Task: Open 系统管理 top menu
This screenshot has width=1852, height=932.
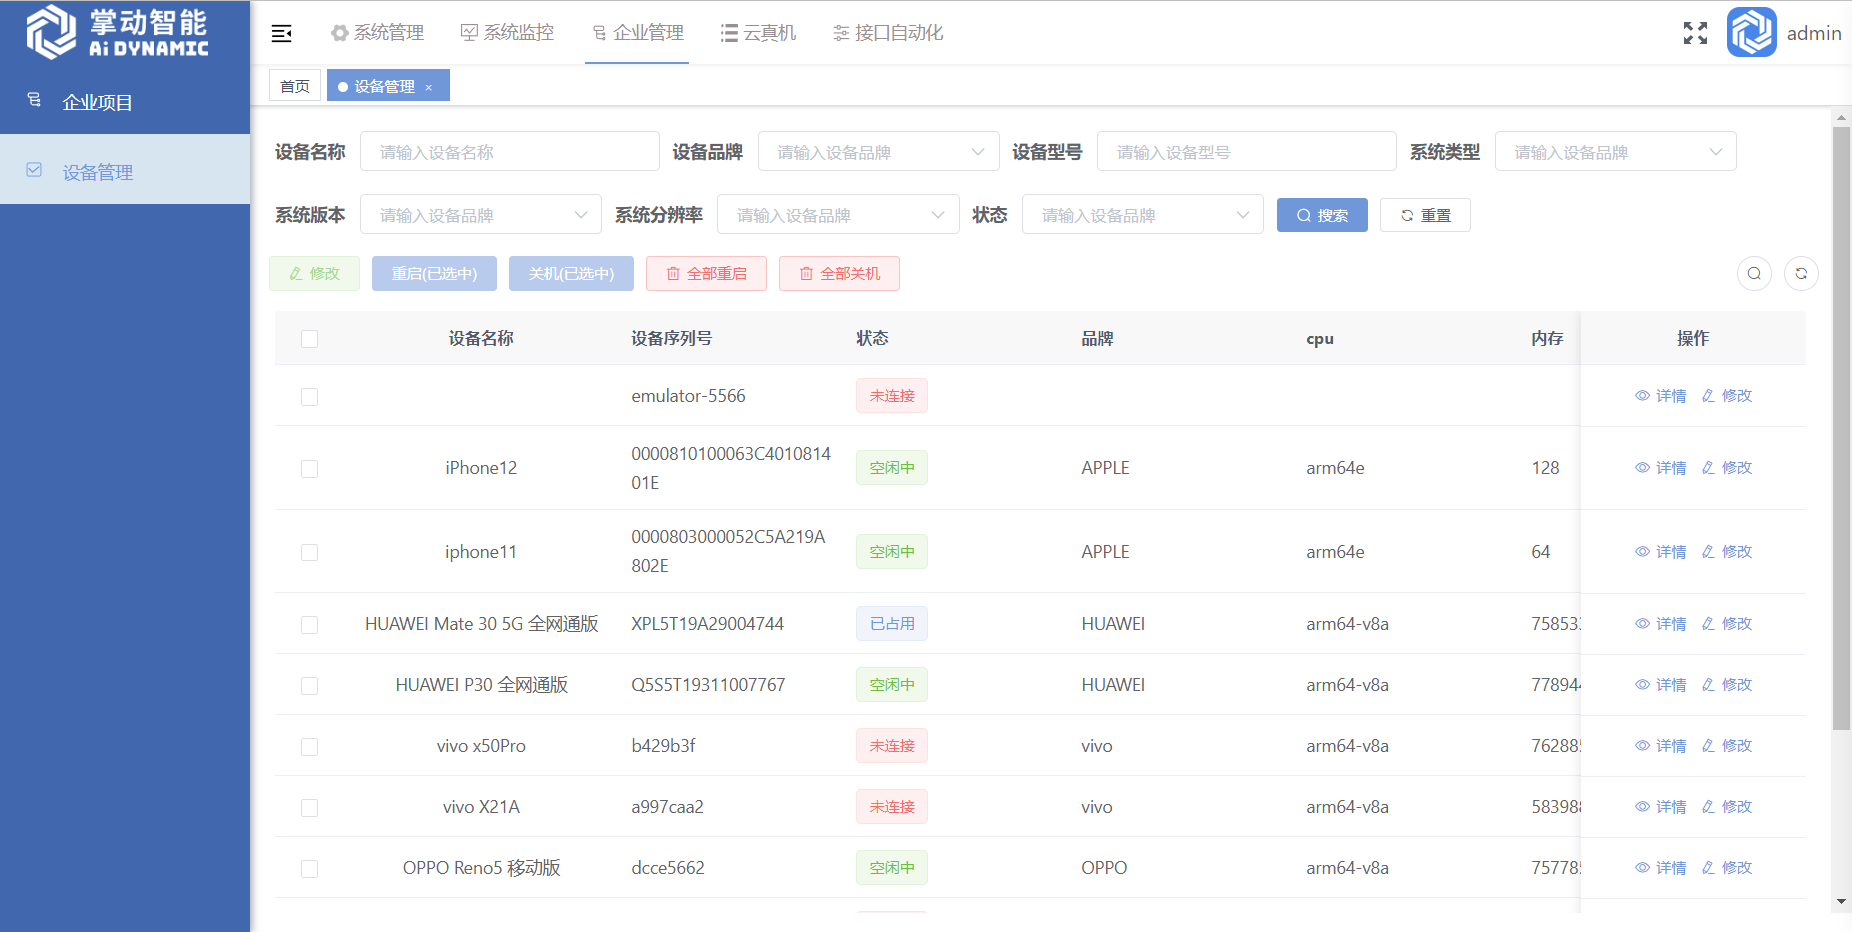Action: 378,33
